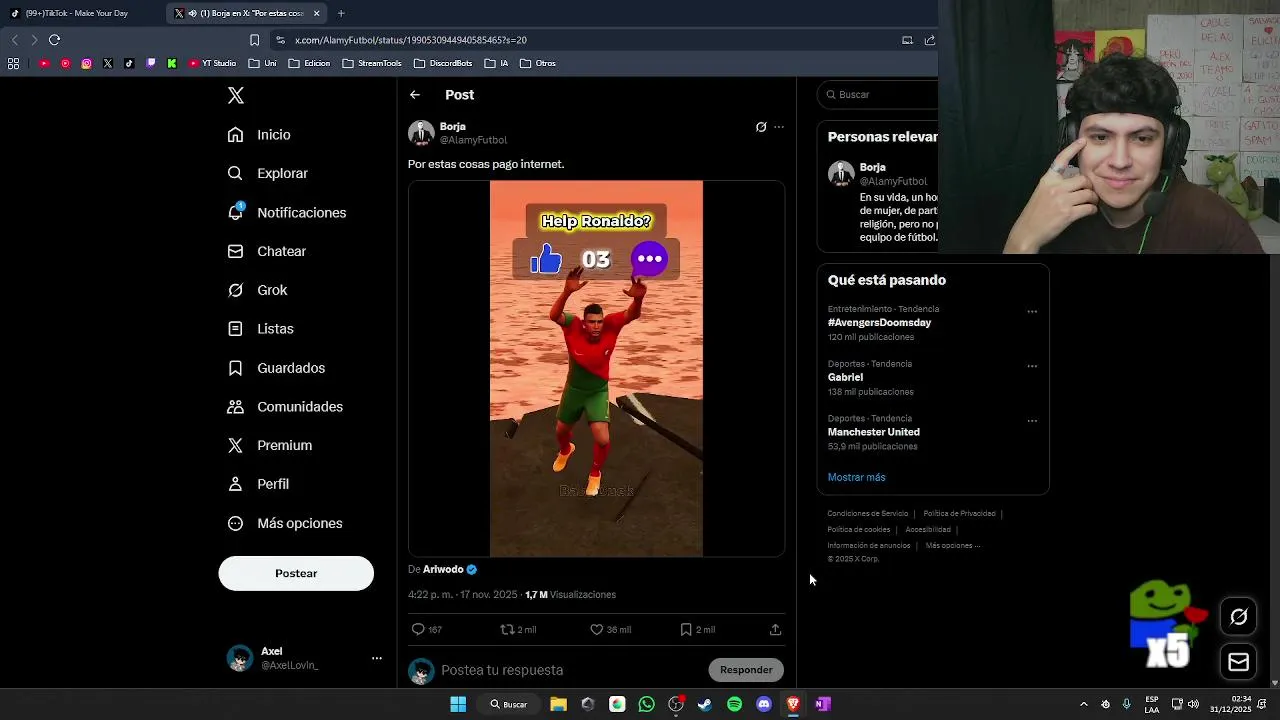Click the Responder button
Screen dimensions: 1280x720
pos(746,670)
